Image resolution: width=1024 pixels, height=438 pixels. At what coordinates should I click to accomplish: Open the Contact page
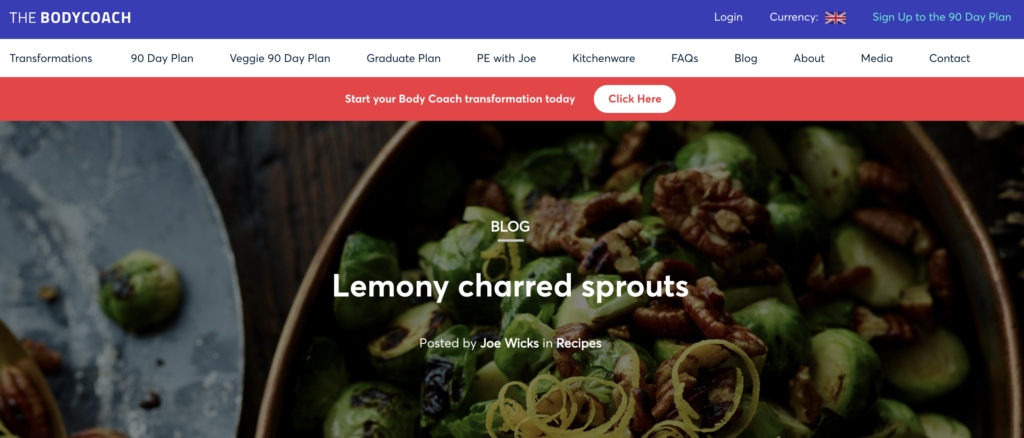tap(950, 58)
